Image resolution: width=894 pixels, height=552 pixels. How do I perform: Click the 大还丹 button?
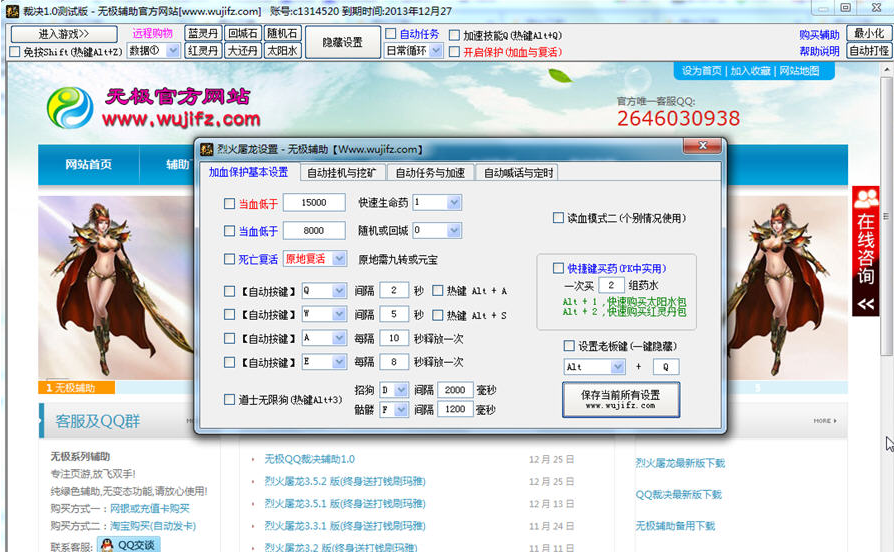pos(243,51)
